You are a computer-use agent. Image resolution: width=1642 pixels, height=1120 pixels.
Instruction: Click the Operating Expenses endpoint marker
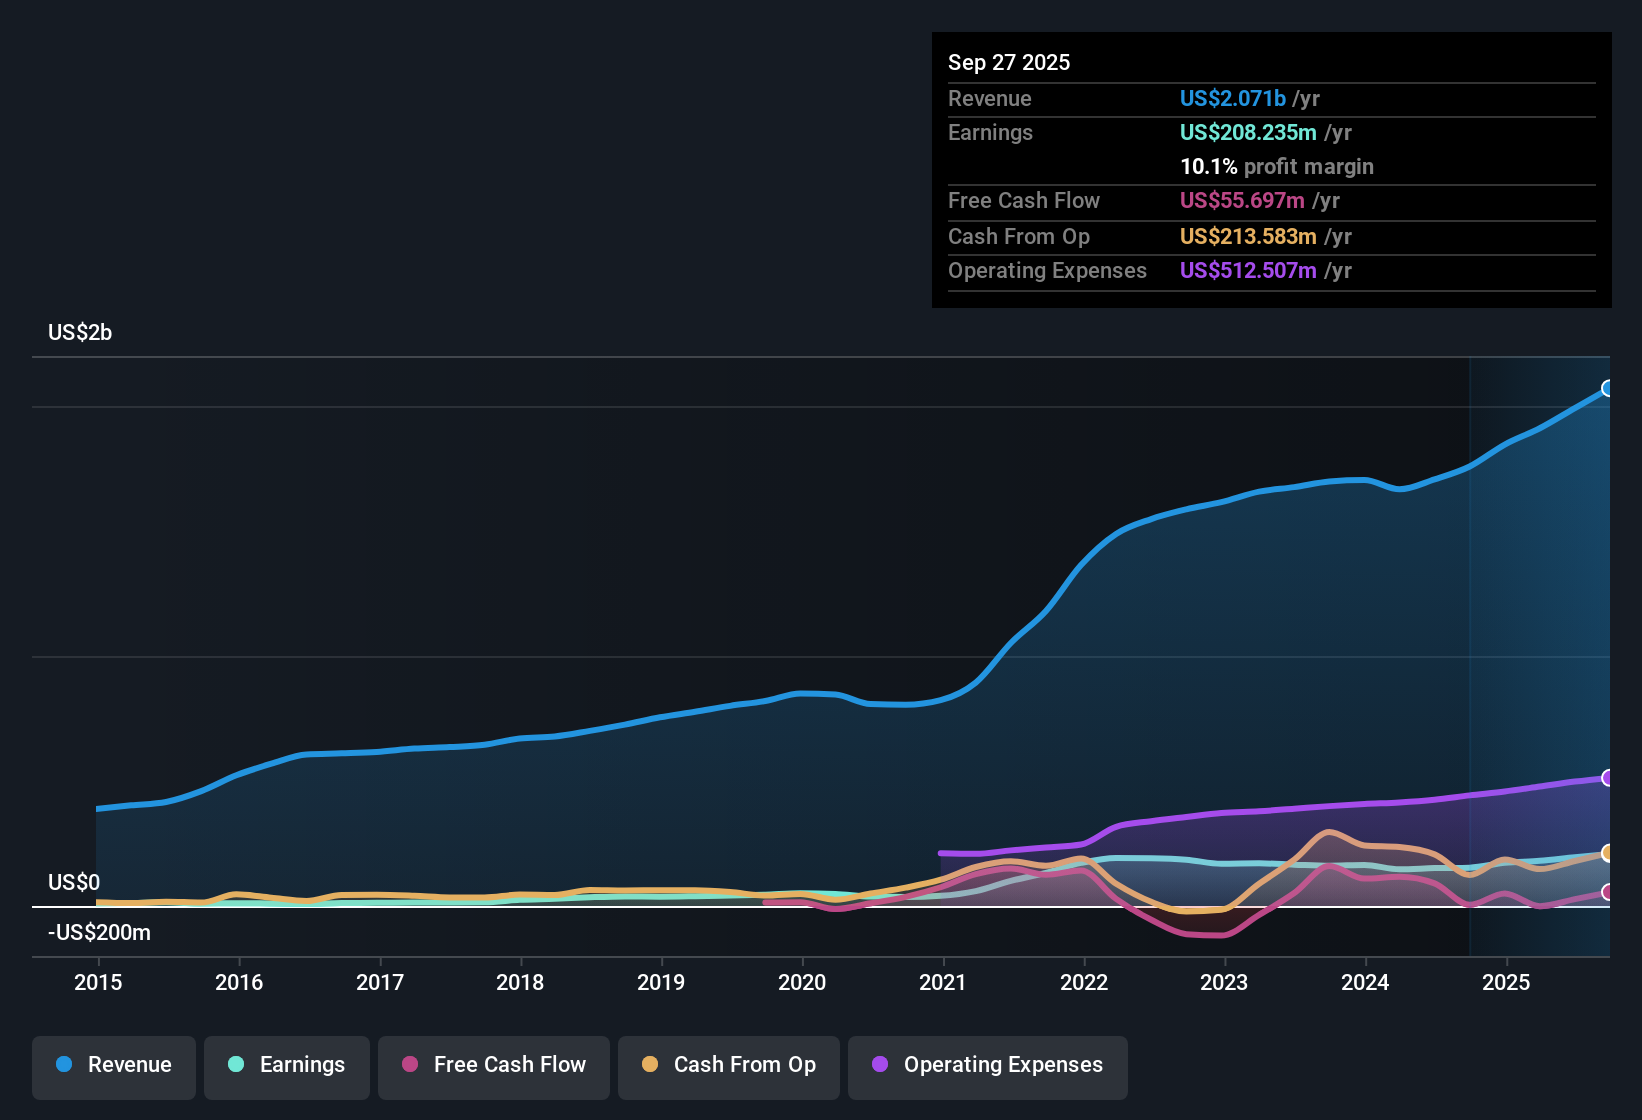point(1608,777)
